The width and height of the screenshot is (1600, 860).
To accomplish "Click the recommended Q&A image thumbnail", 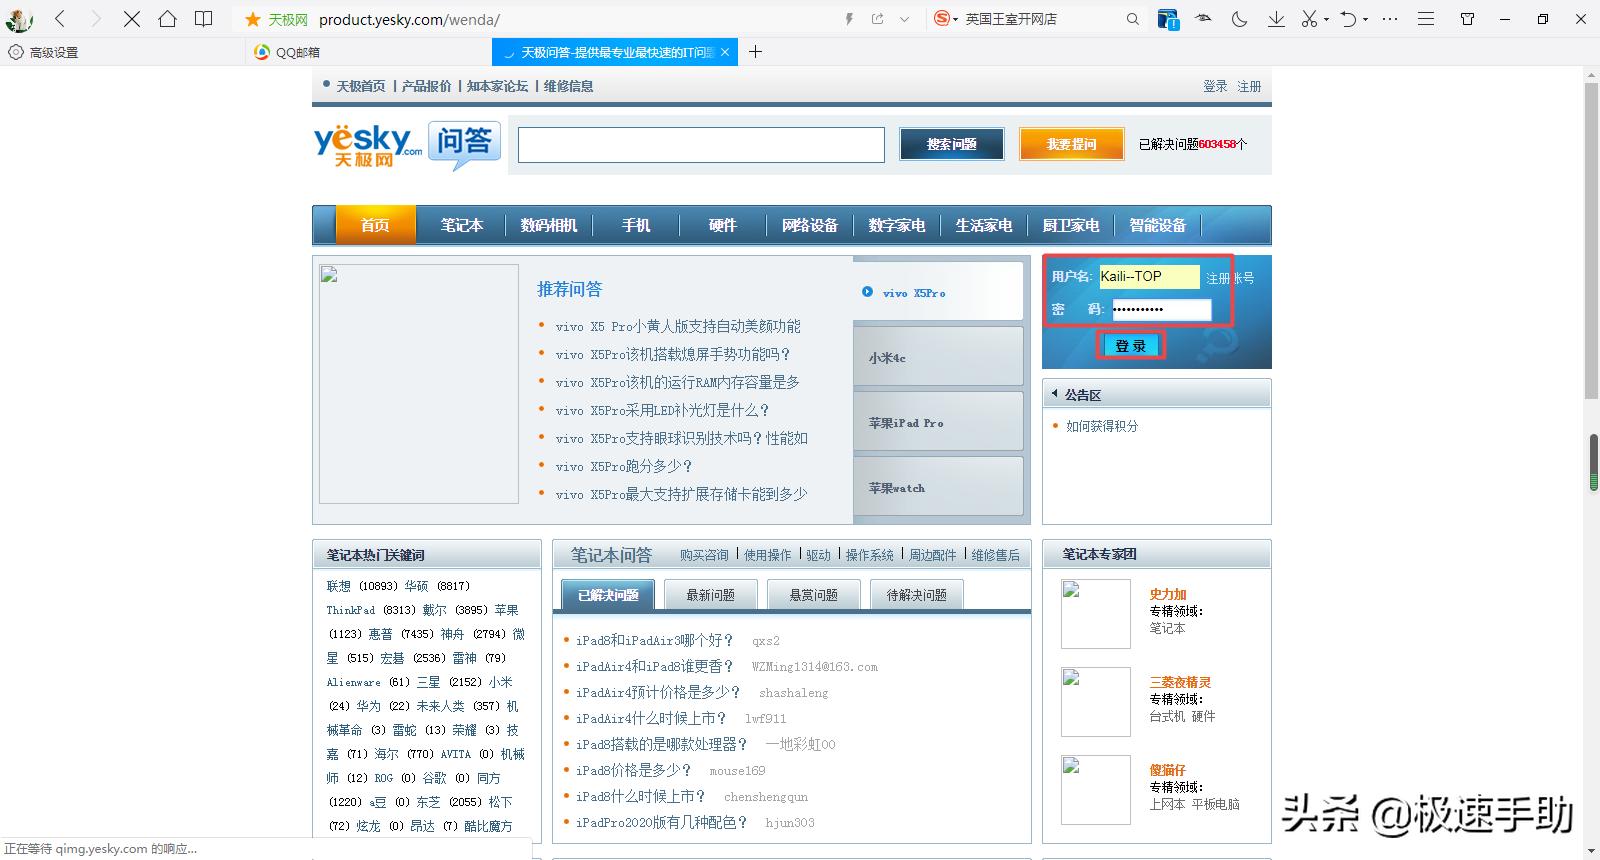I will [x=419, y=384].
